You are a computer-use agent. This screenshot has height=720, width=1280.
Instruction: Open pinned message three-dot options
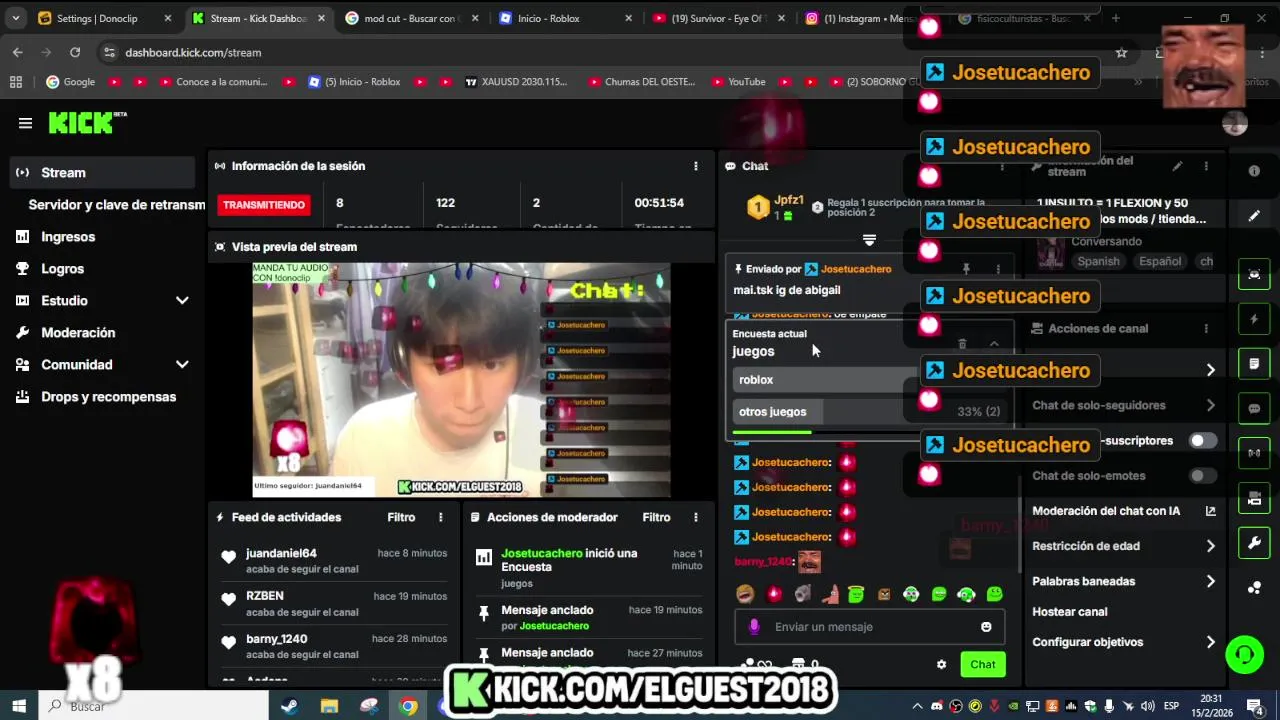point(998,269)
